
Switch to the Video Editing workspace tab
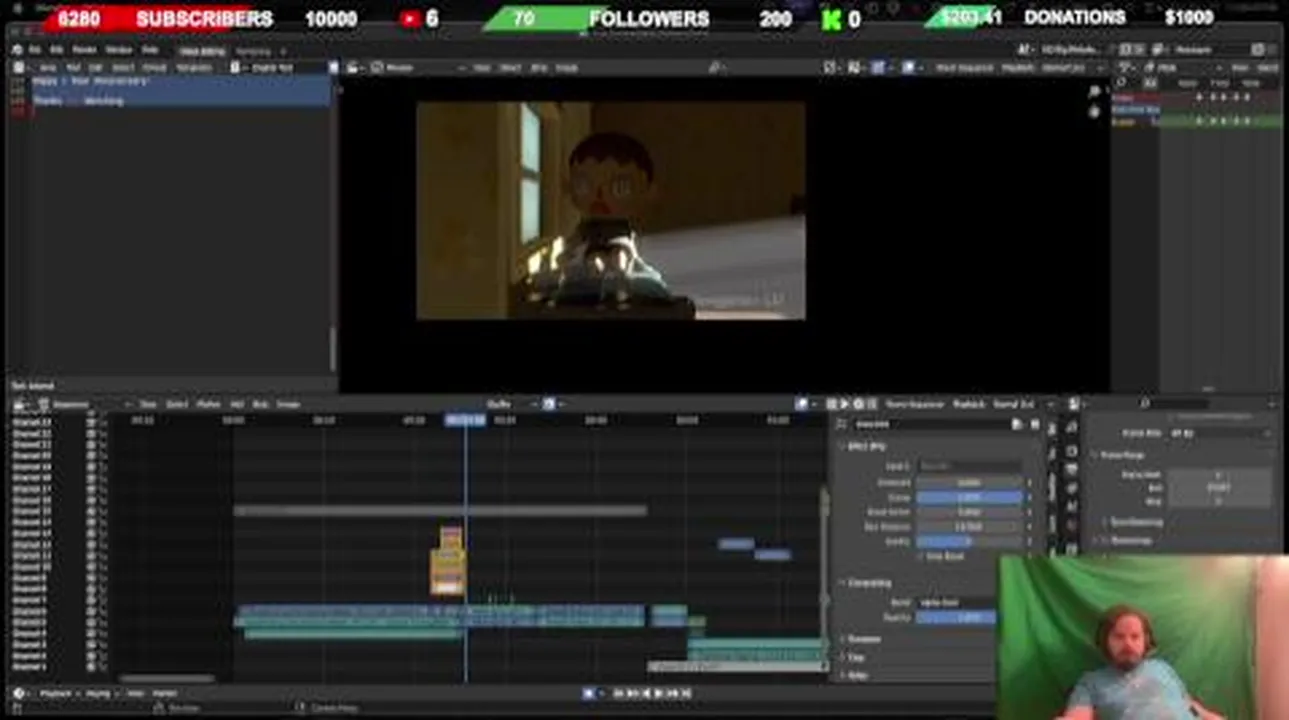pyautogui.click(x=202, y=51)
